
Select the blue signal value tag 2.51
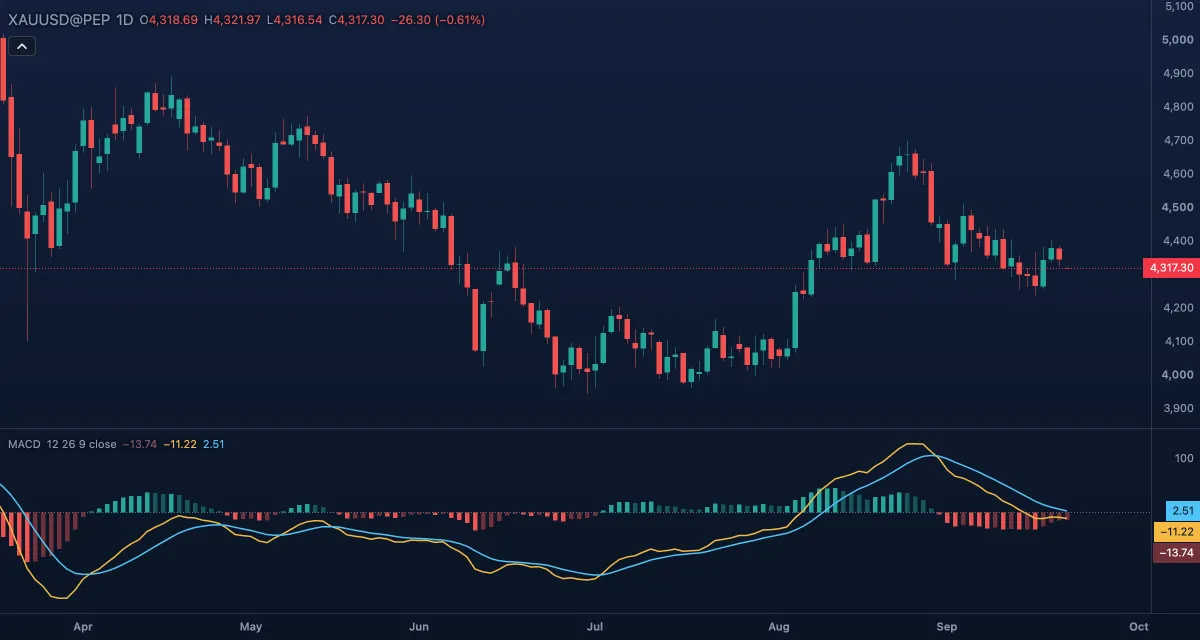(x=1182, y=511)
